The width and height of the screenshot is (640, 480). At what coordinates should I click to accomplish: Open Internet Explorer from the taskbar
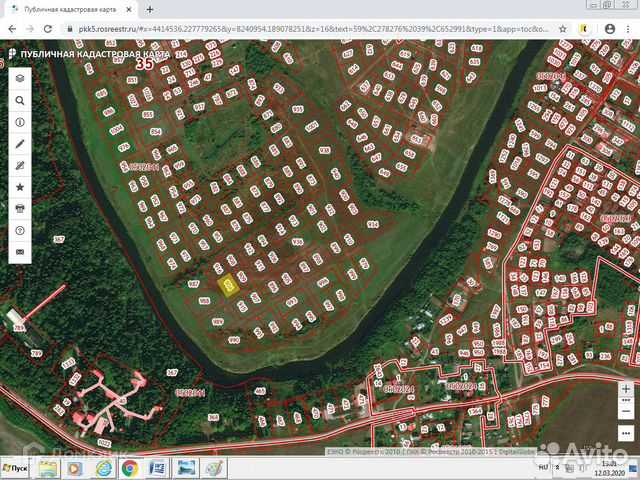coord(104,468)
